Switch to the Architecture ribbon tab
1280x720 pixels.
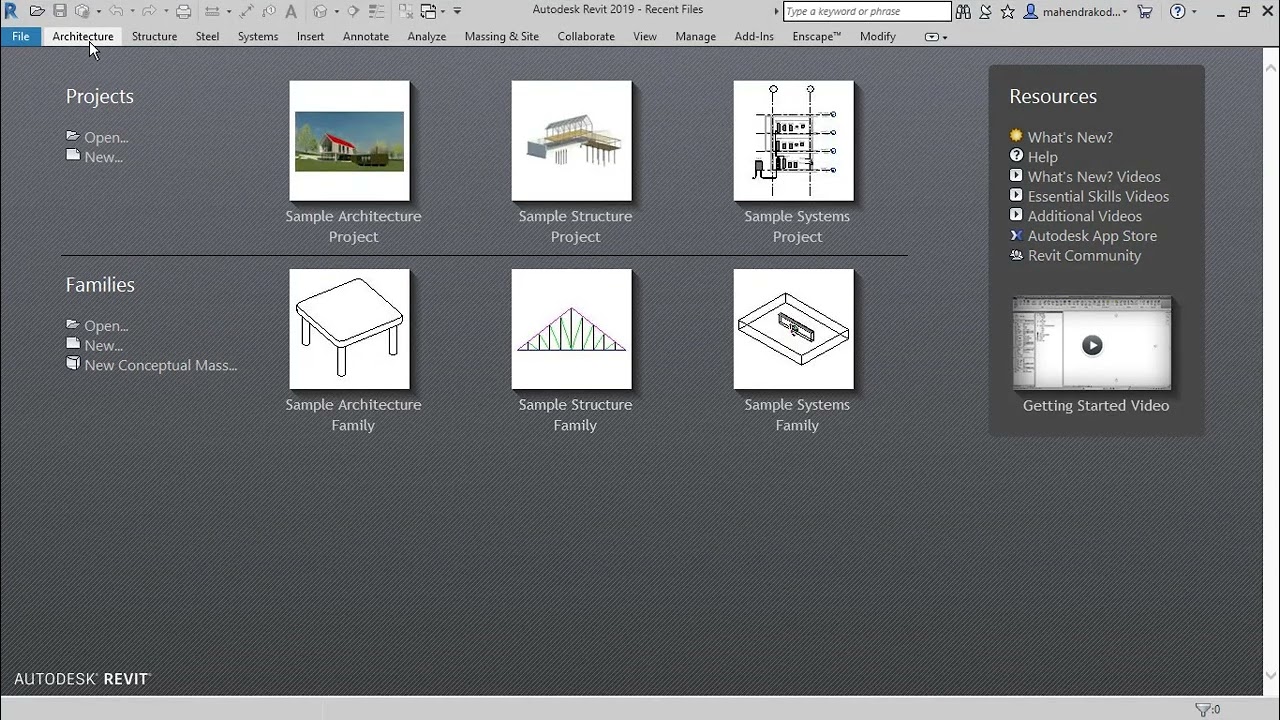(83, 36)
